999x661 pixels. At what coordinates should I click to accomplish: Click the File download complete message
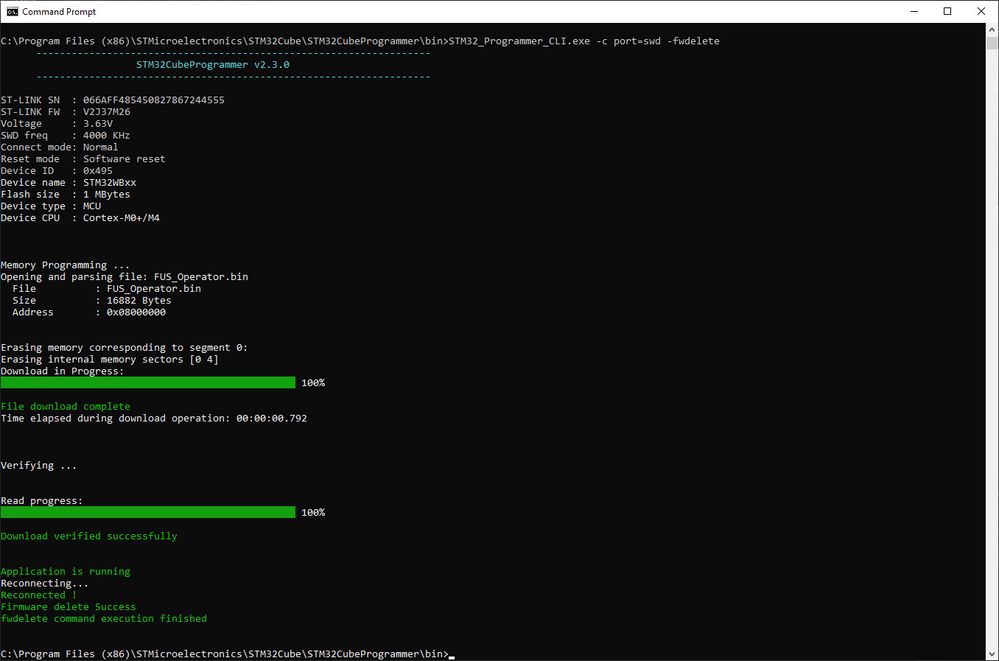point(66,407)
